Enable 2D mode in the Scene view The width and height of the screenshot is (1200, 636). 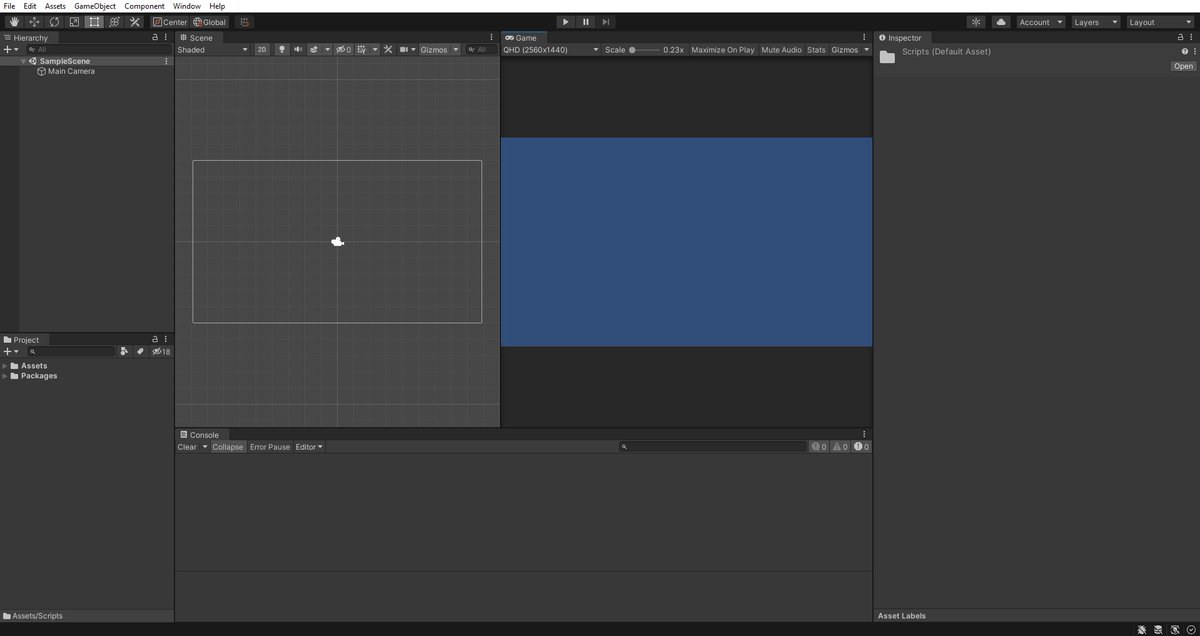[x=261, y=48]
